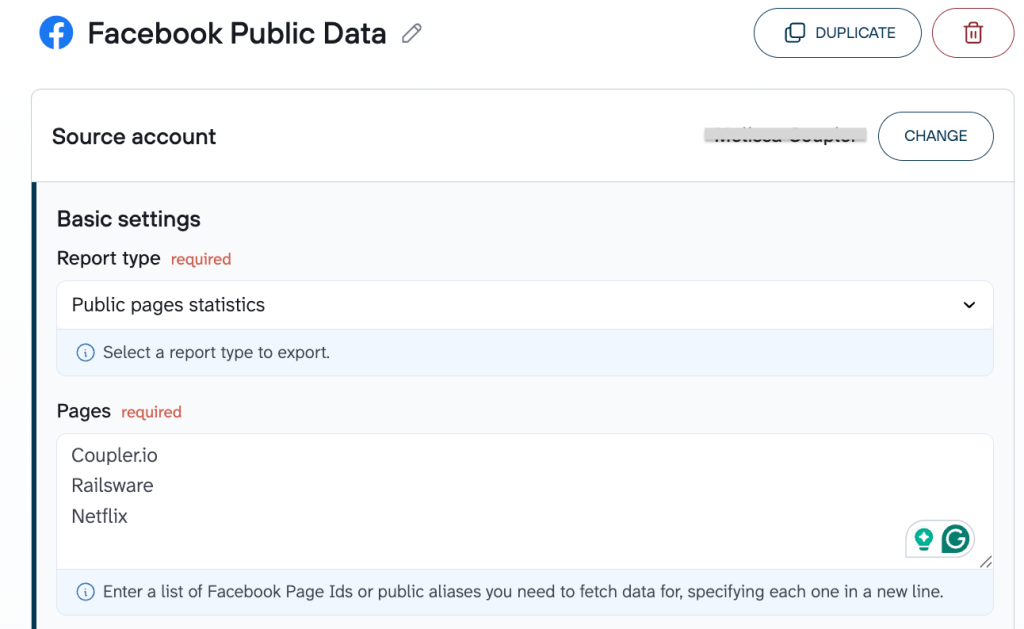Click the Facebook logo icon

(x=56, y=33)
